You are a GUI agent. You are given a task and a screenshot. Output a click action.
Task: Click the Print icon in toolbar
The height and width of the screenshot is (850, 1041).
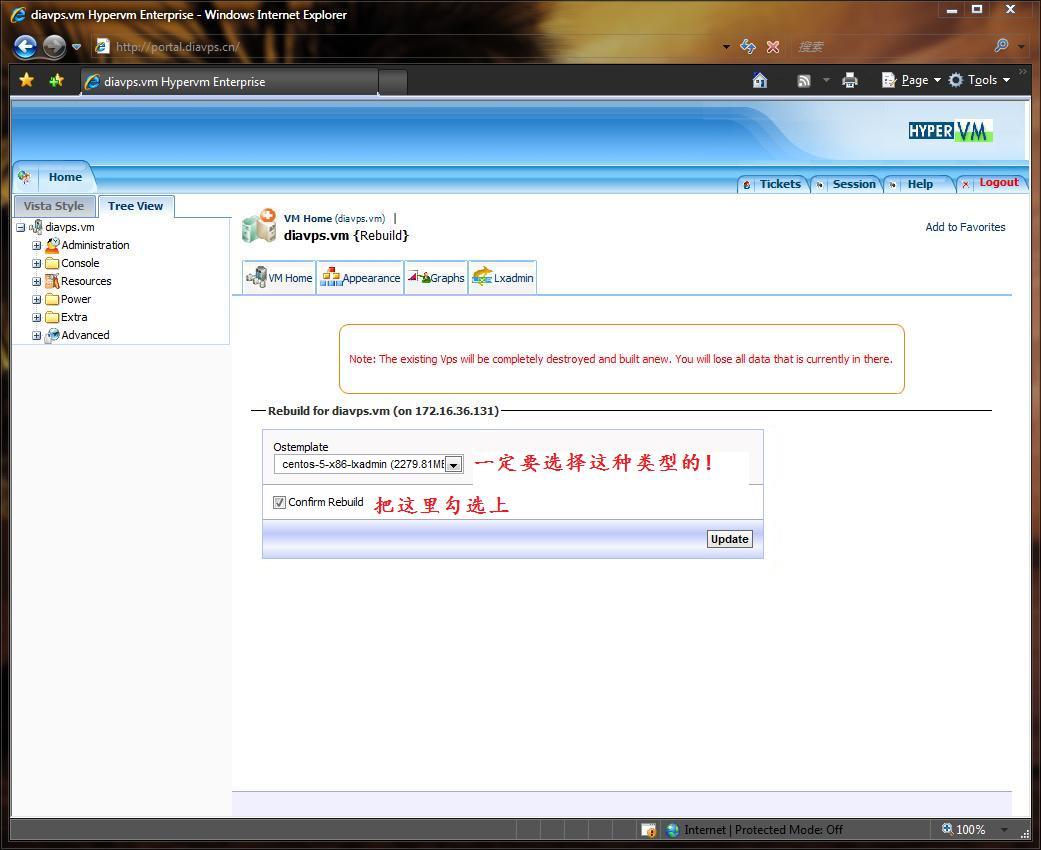tap(850, 80)
